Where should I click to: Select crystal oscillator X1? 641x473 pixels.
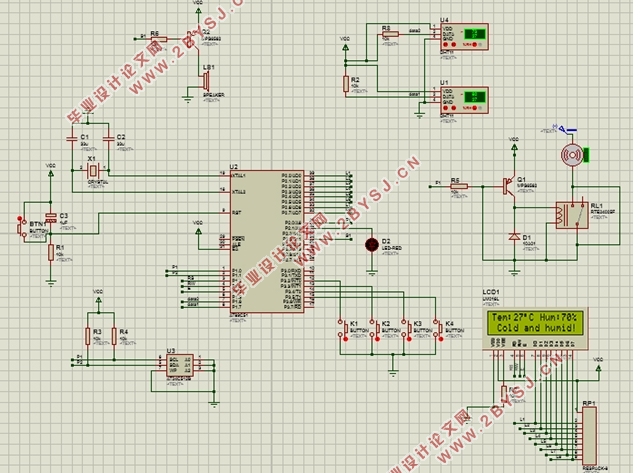click(x=94, y=170)
